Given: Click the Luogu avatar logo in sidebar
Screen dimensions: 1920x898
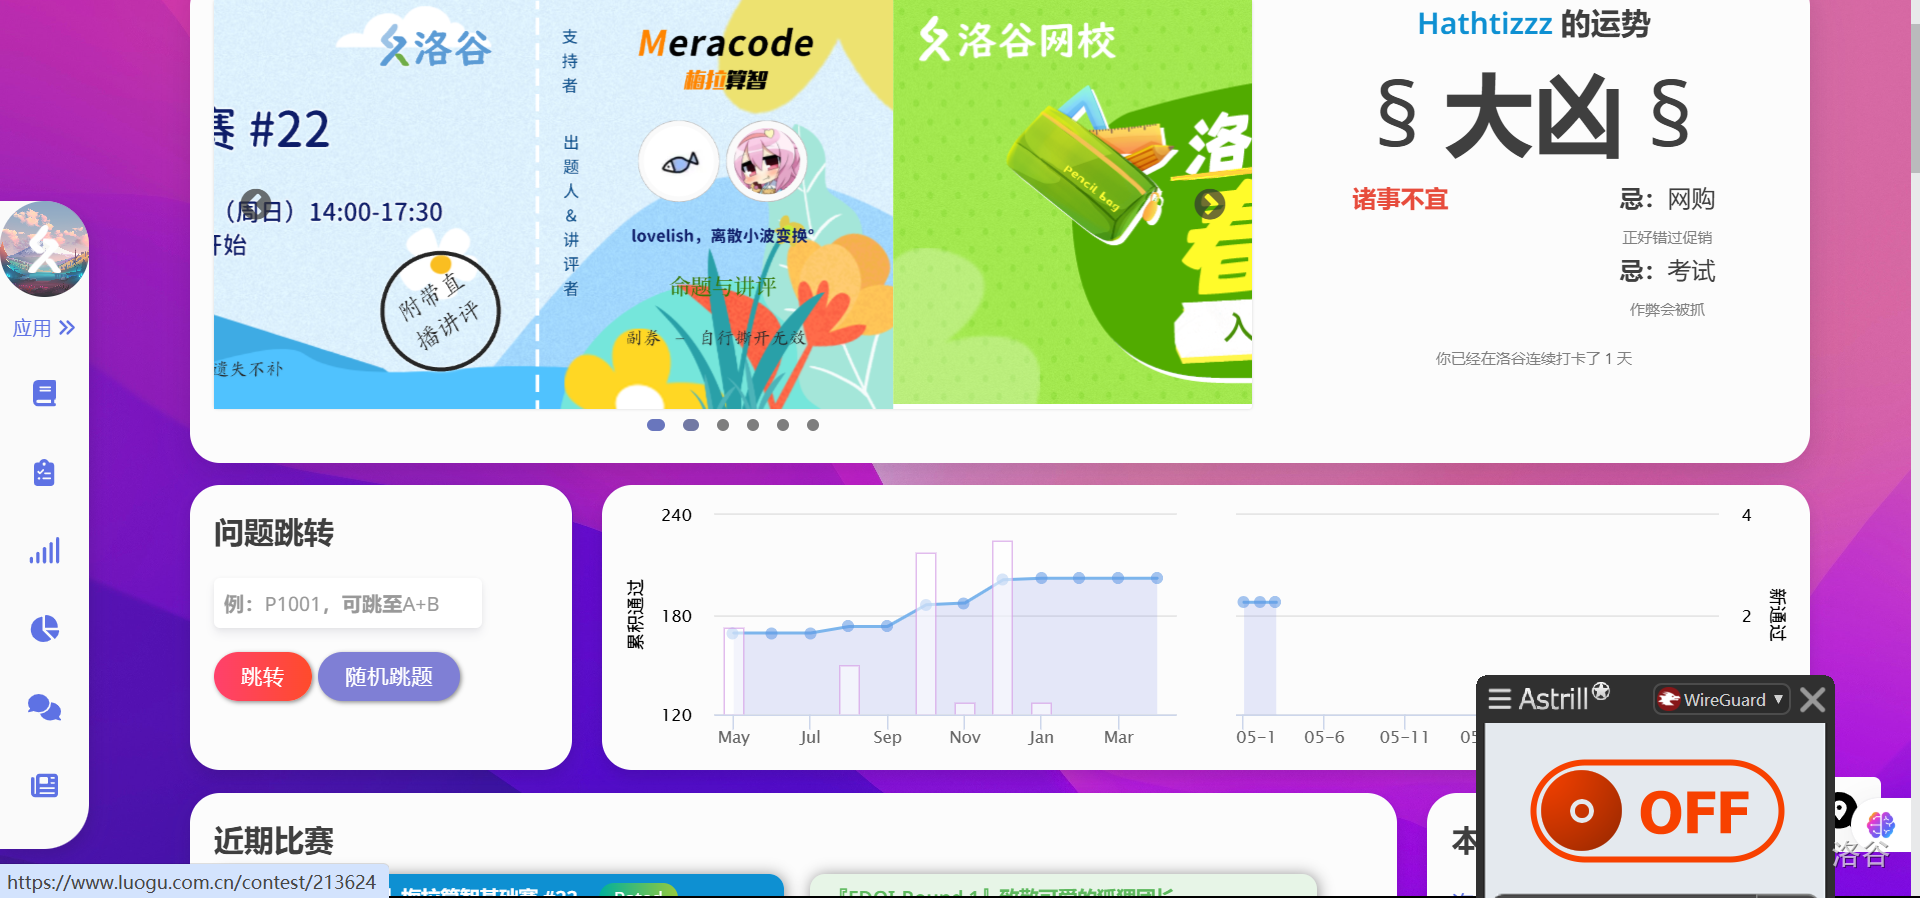Looking at the screenshot, I should click(x=44, y=249).
